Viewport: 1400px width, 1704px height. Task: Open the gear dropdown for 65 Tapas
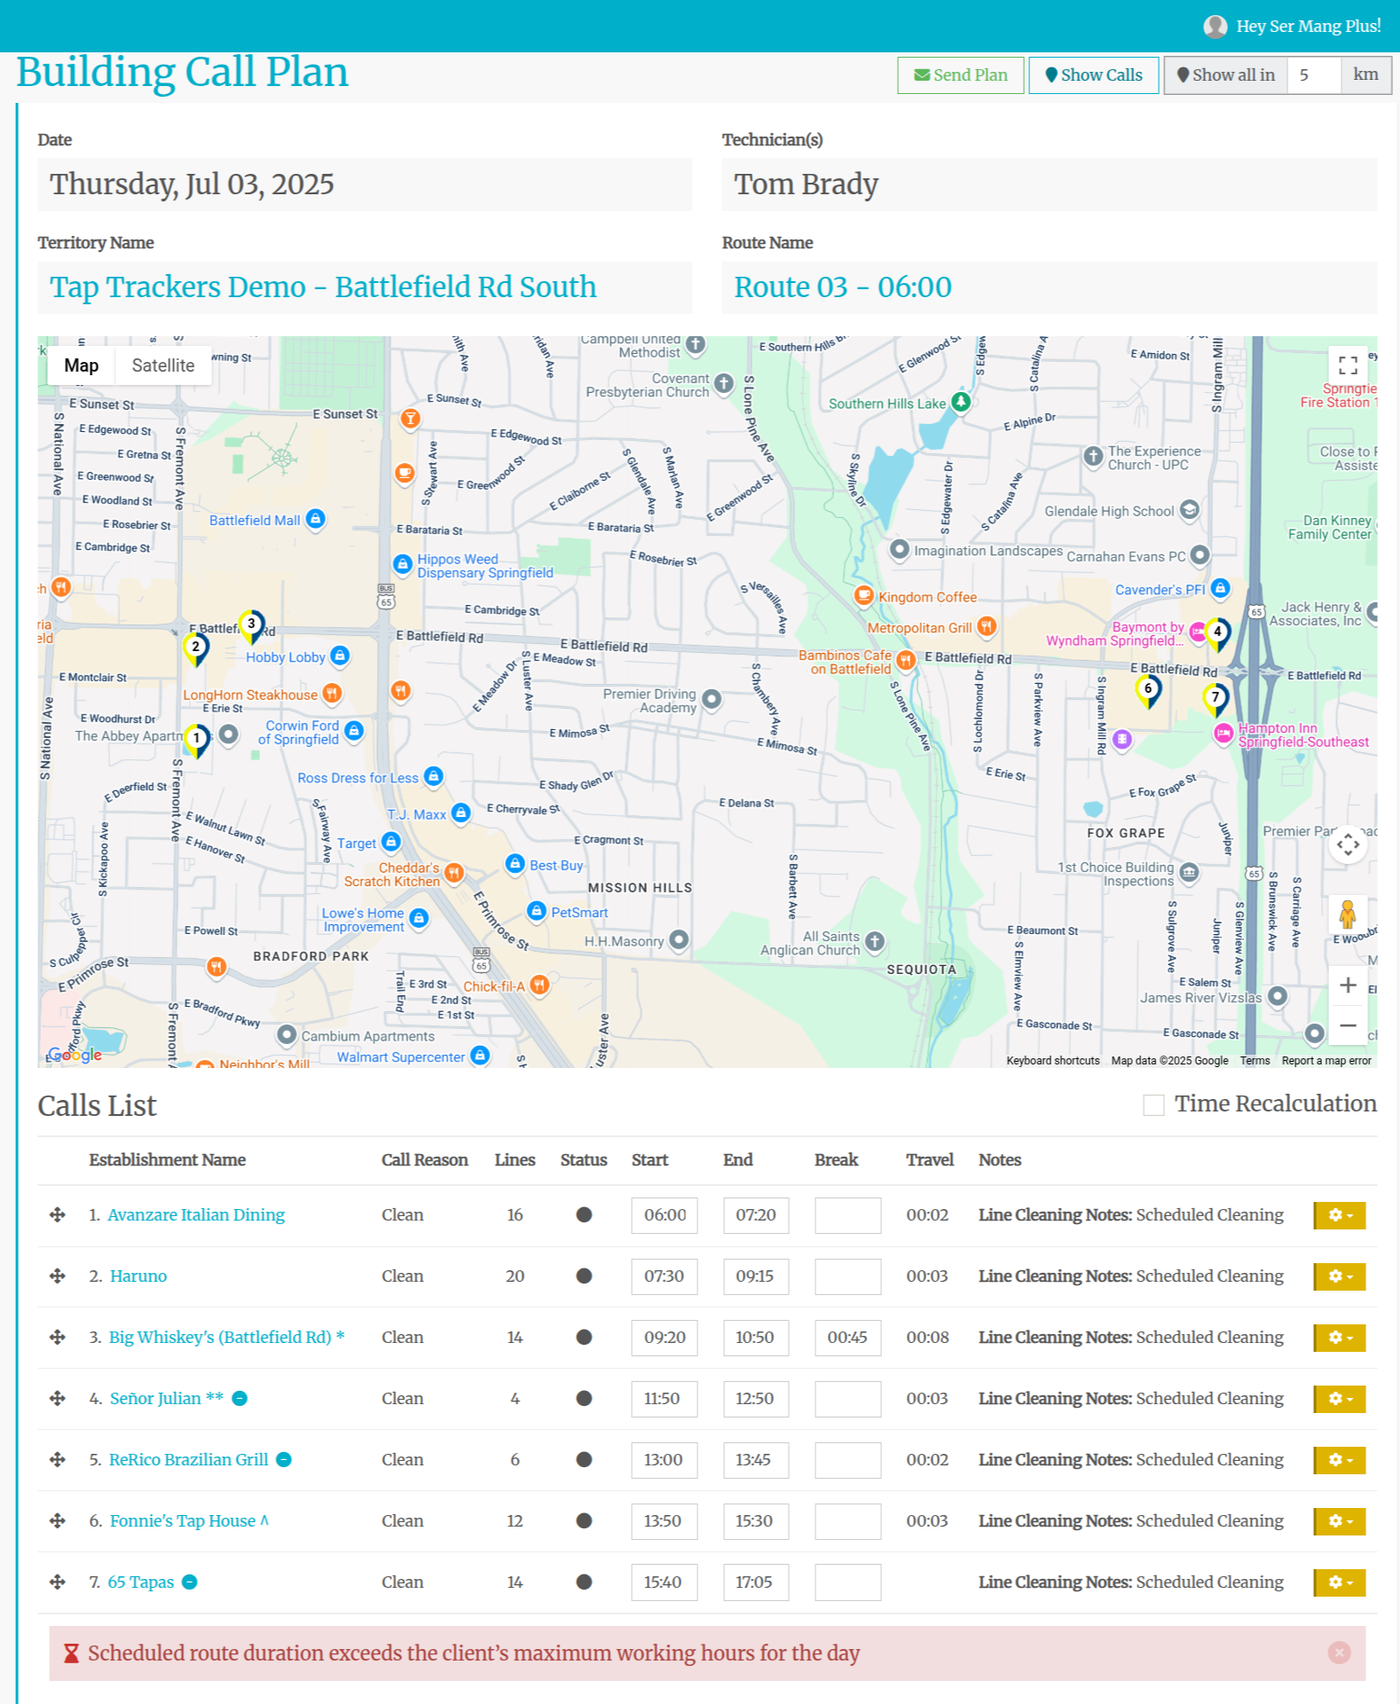click(x=1339, y=1582)
